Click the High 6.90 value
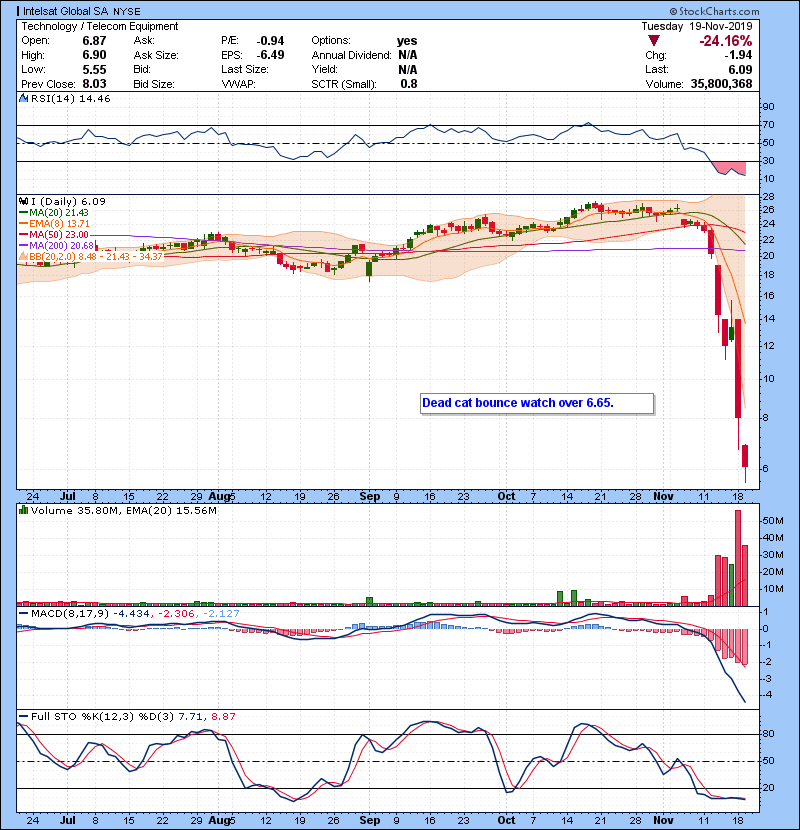Image resolution: width=800 pixels, height=830 pixels. (94, 55)
